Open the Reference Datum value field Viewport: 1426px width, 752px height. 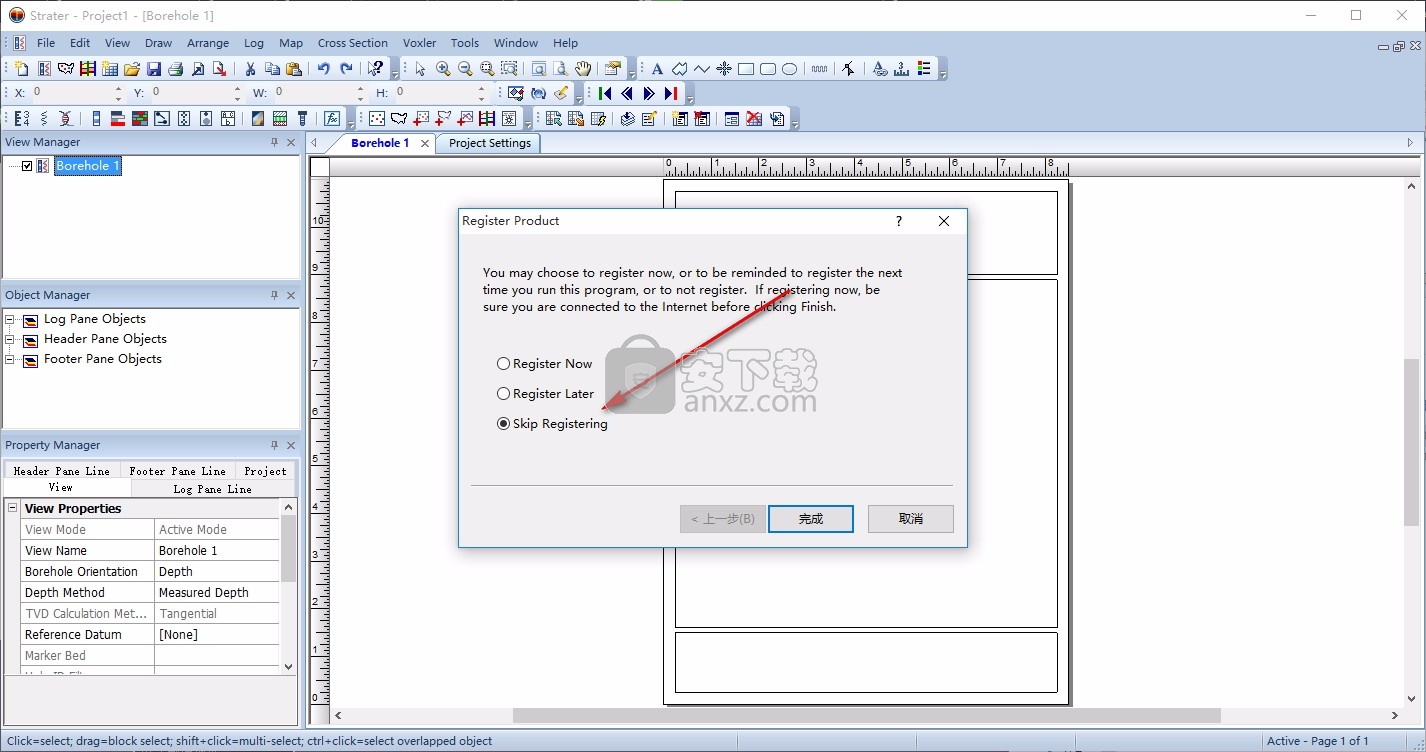tap(217, 635)
